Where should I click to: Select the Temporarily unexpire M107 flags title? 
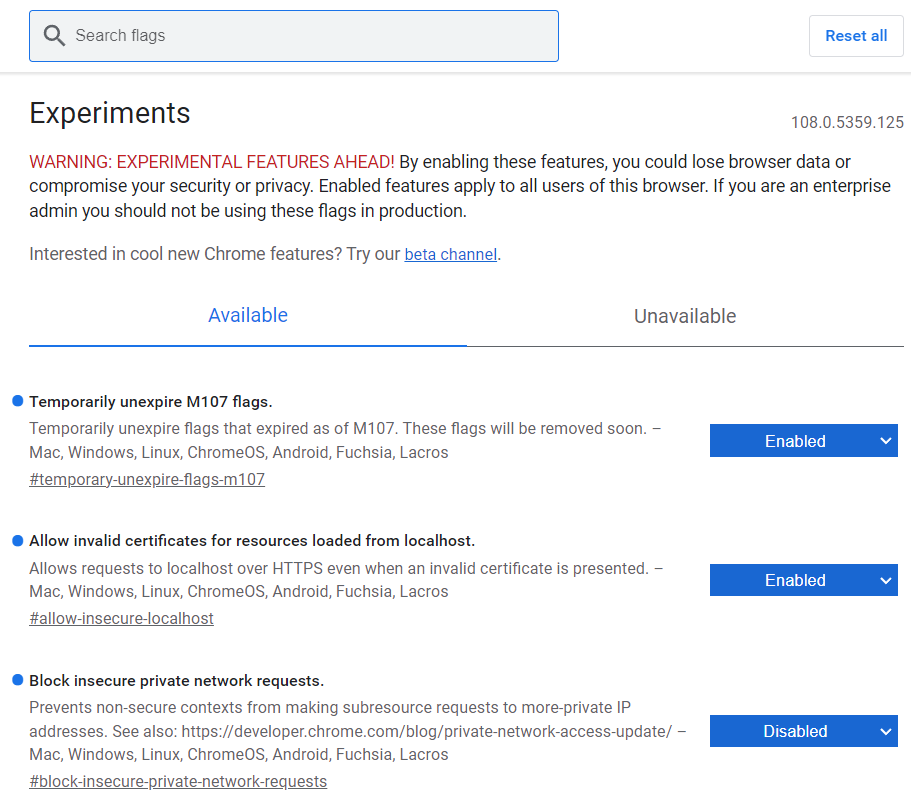click(150, 402)
